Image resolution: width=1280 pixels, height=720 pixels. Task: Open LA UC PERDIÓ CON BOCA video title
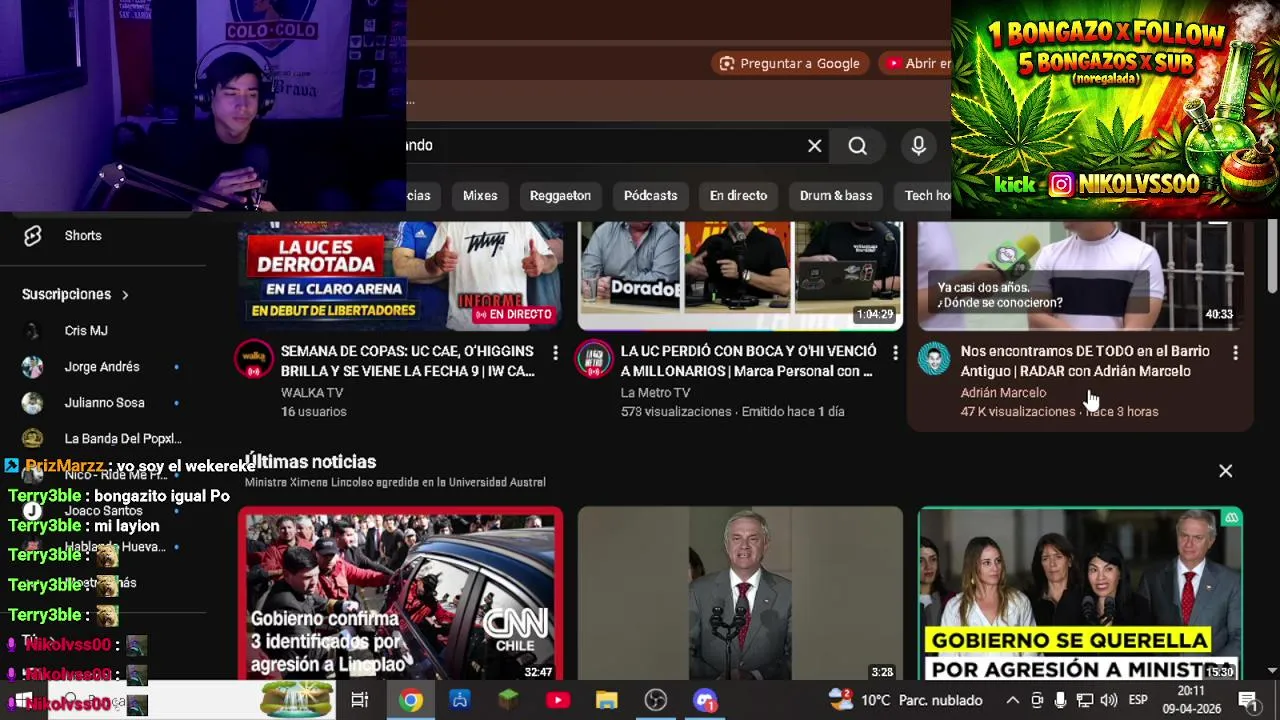tap(748, 361)
